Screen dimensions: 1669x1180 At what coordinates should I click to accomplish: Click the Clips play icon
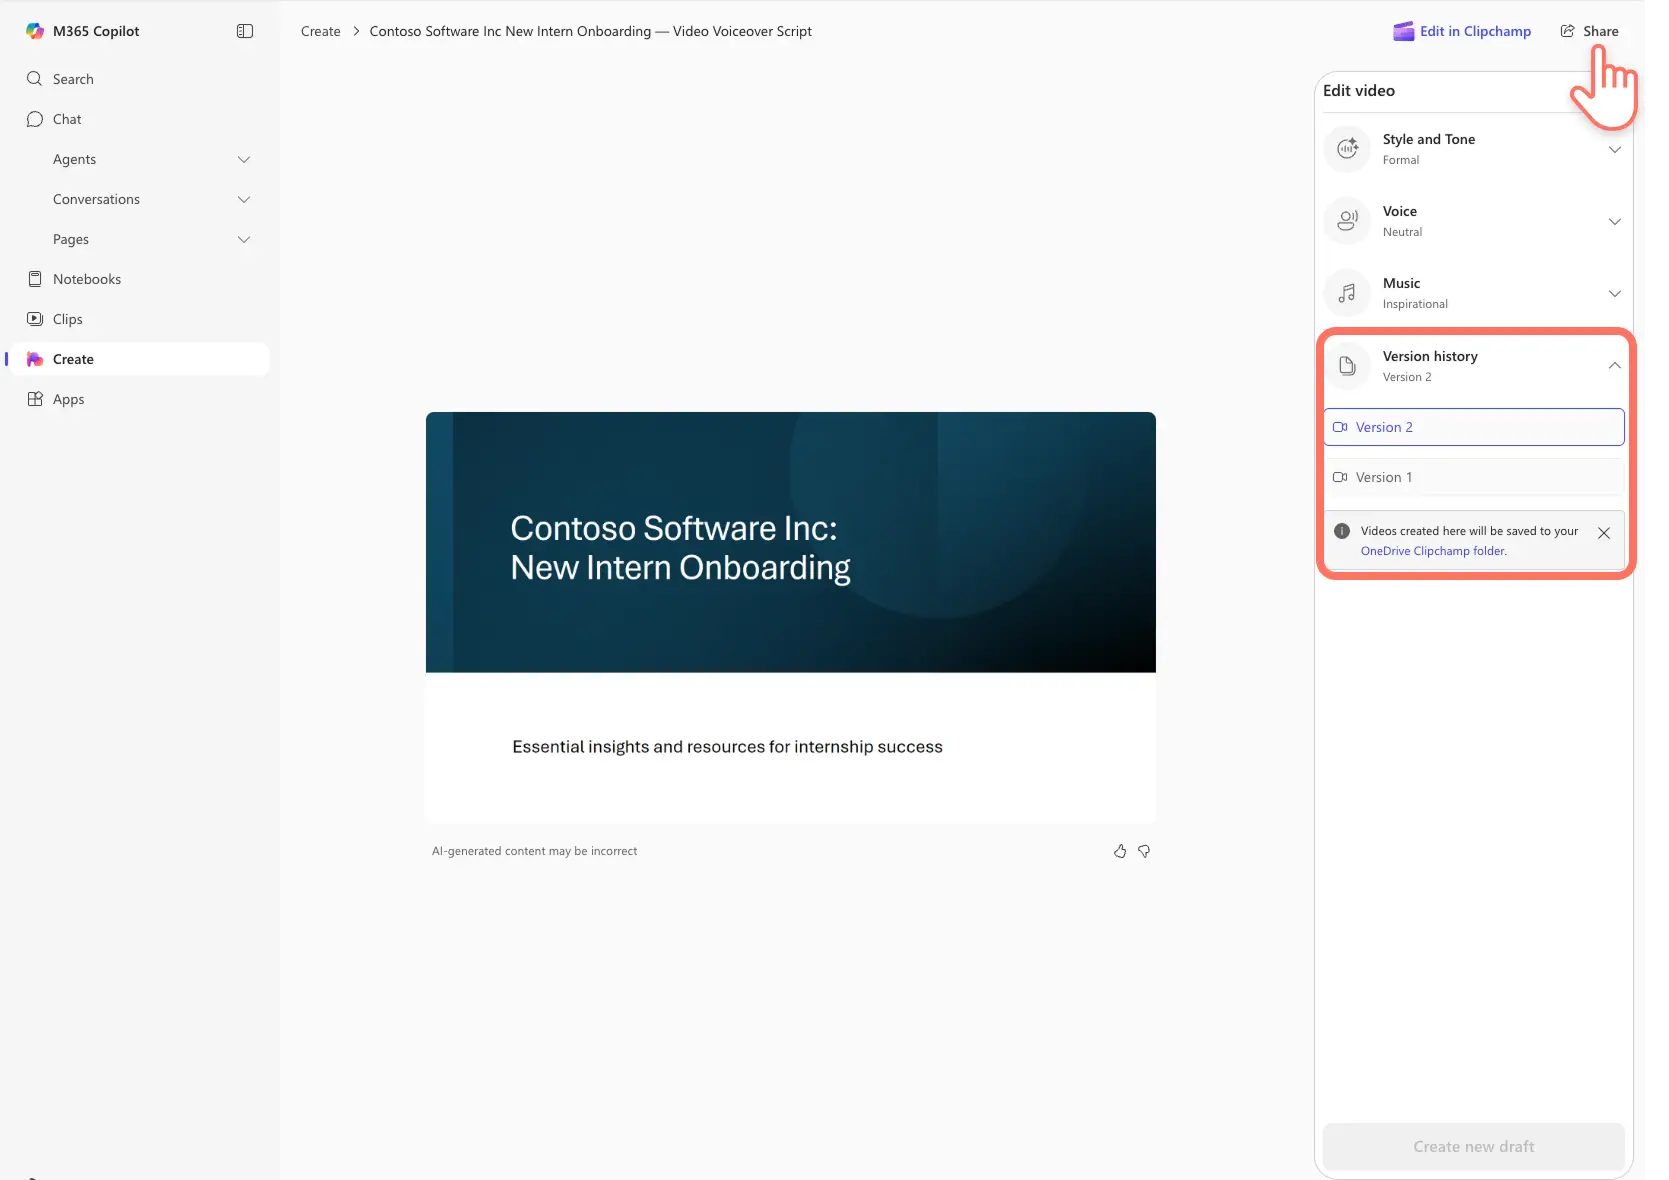(35, 319)
